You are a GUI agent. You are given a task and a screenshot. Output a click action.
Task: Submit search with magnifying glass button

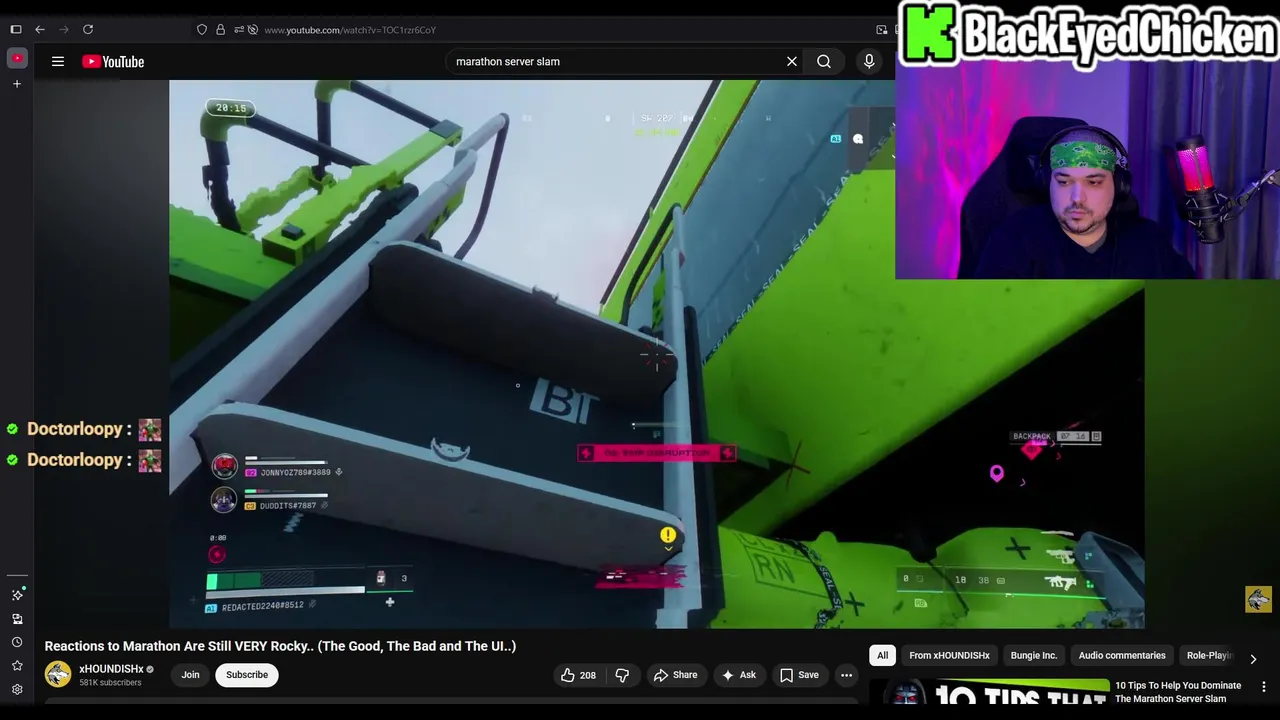tap(824, 62)
